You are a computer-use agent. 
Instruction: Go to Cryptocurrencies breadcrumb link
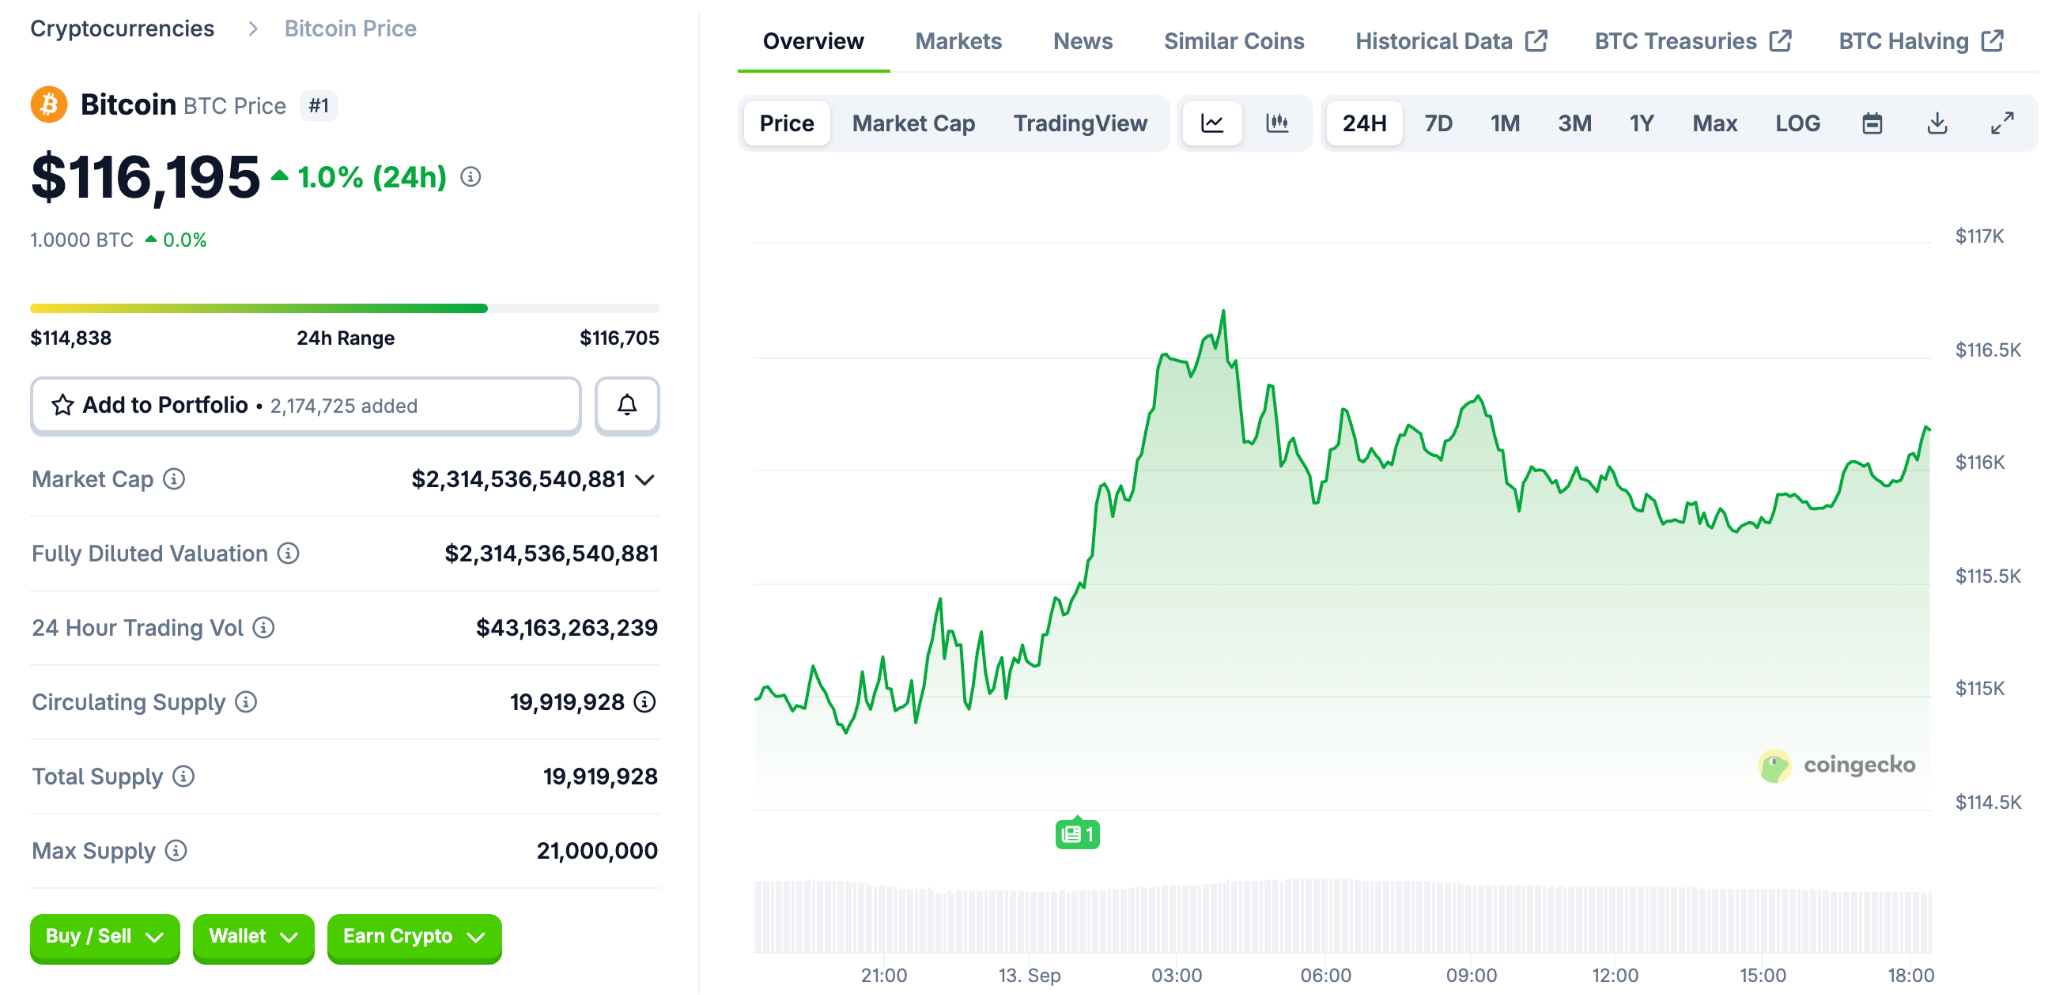[x=122, y=28]
